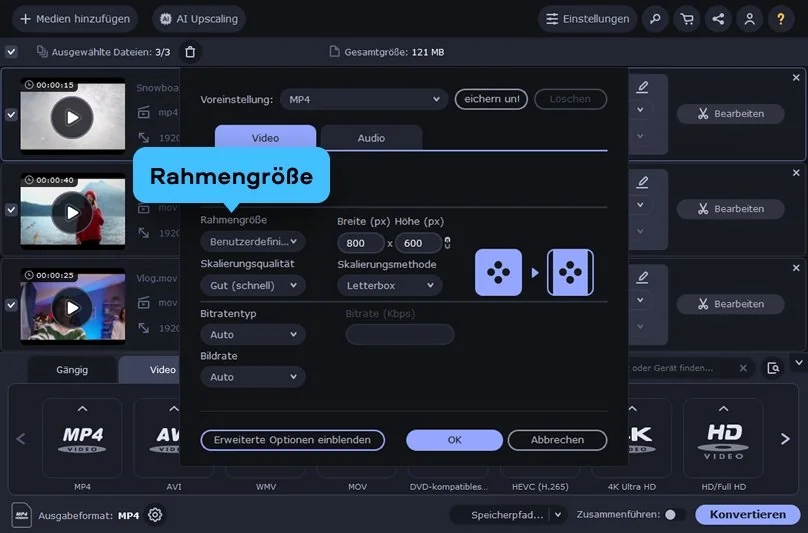
Task: Uncheck the 00:00:15 video checkbox
Action: click(11, 114)
